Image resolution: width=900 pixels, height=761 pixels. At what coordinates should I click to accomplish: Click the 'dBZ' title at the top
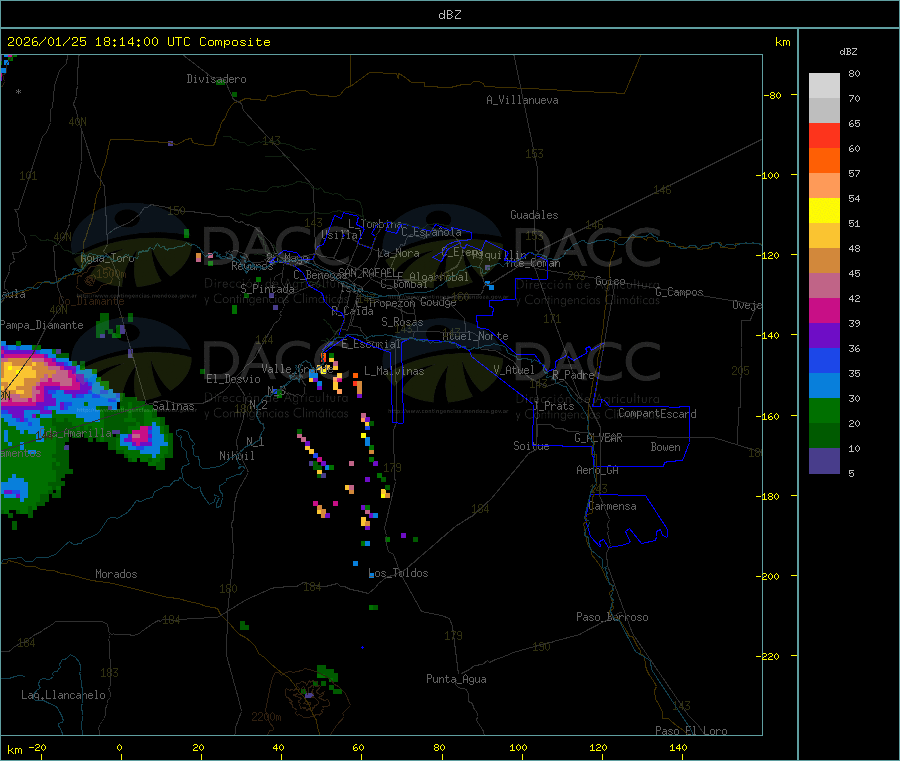(x=449, y=15)
